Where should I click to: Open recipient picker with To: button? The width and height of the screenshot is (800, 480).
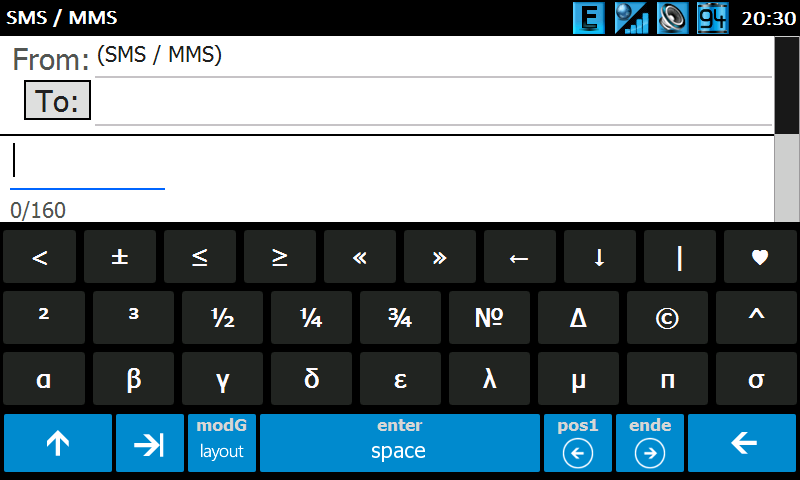[x=57, y=100]
